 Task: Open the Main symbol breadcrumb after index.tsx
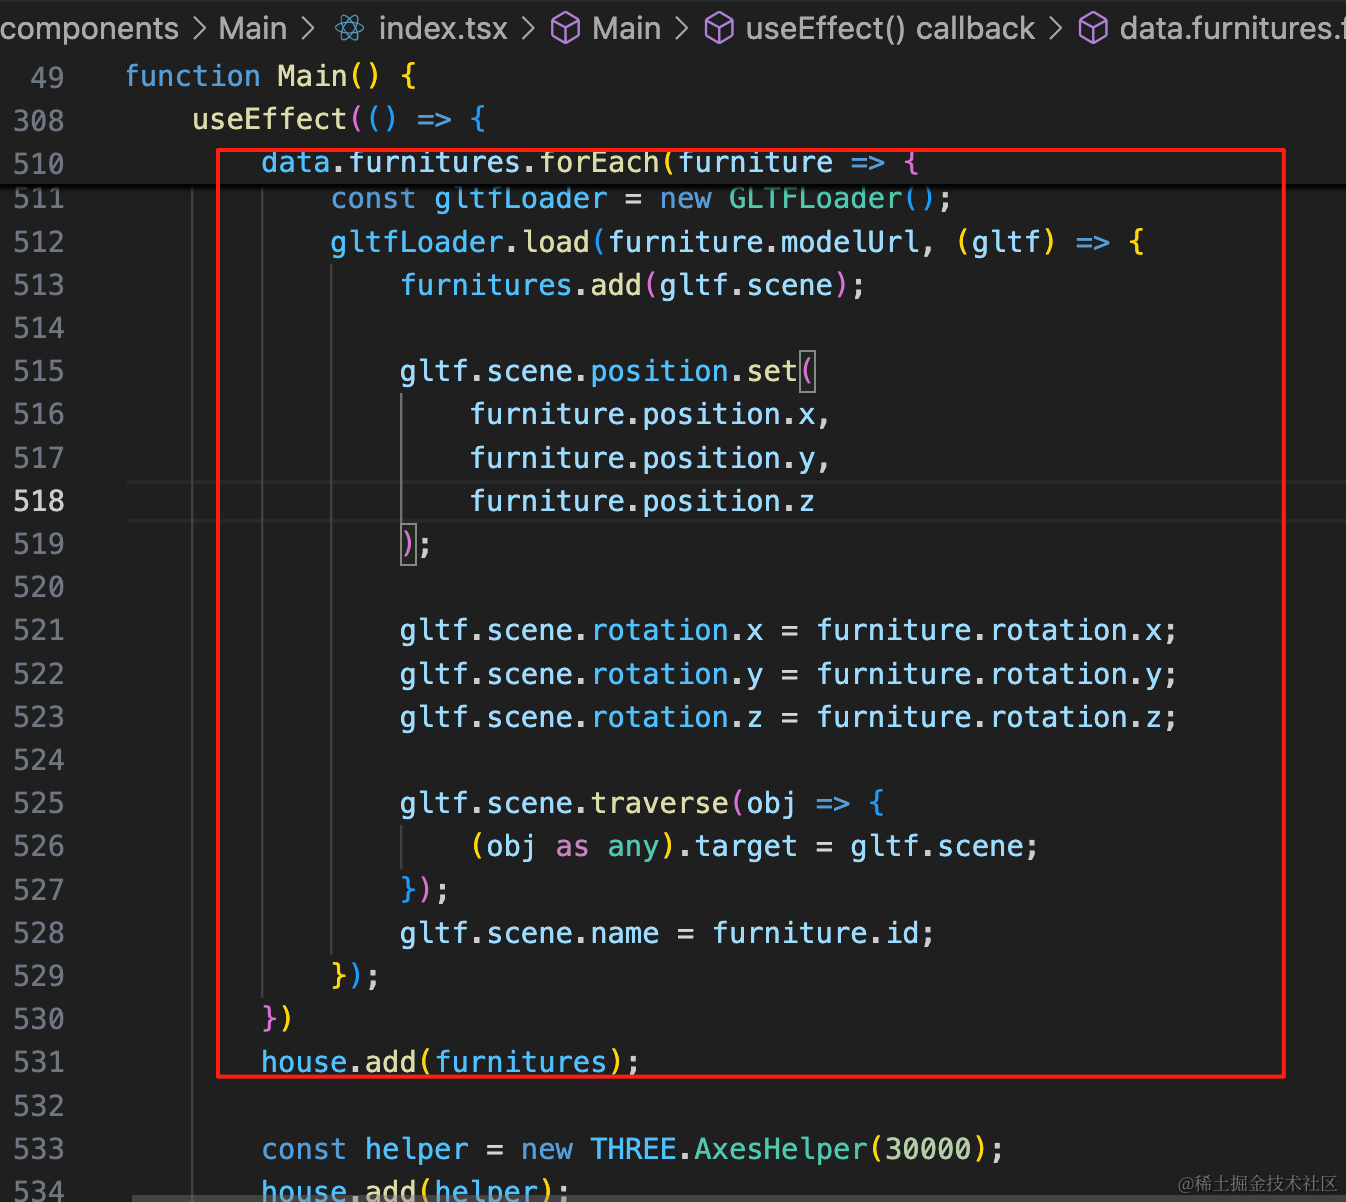(626, 28)
